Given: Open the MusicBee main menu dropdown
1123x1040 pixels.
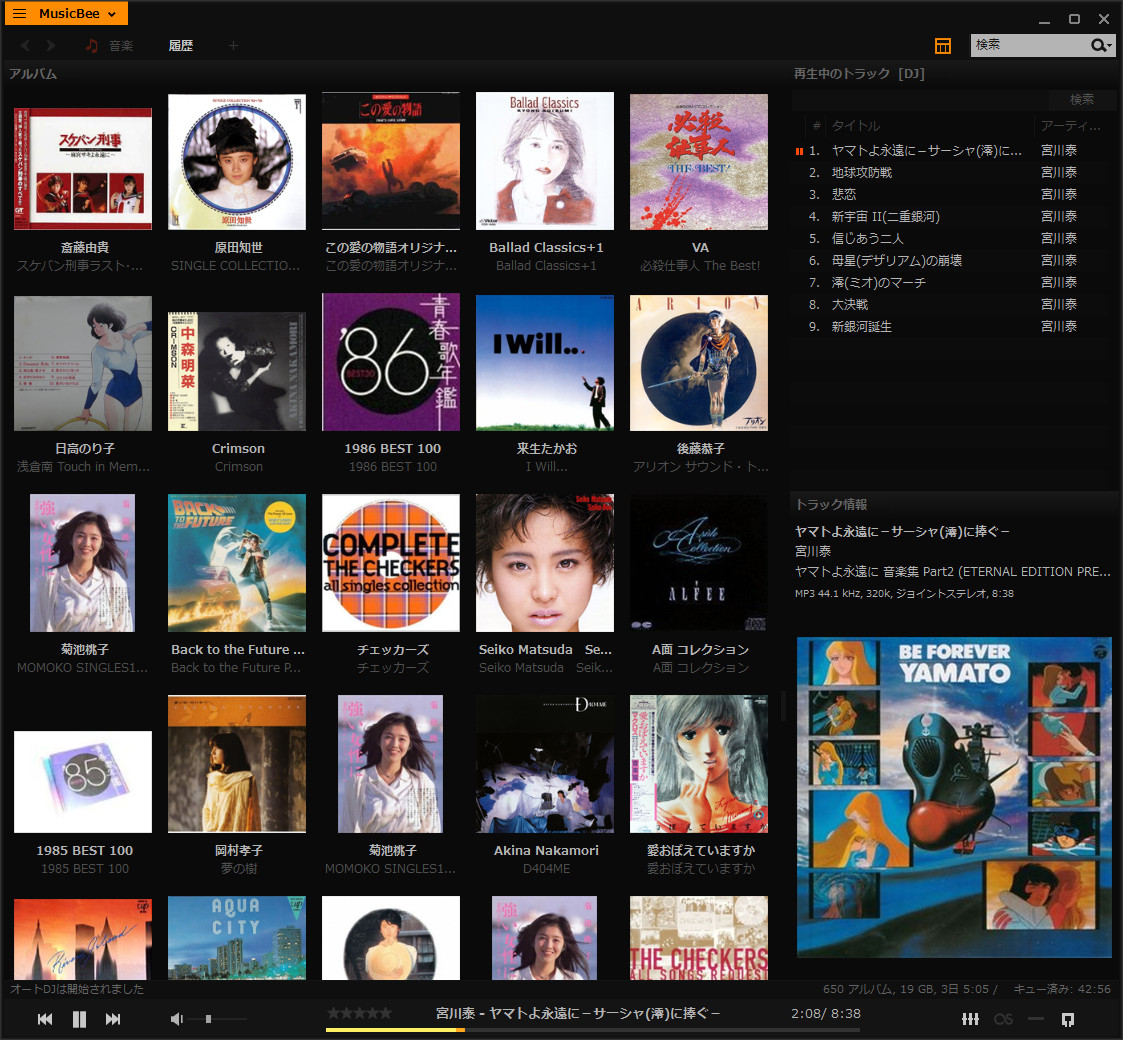Looking at the screenshot, I should click(x=70, y=13).
